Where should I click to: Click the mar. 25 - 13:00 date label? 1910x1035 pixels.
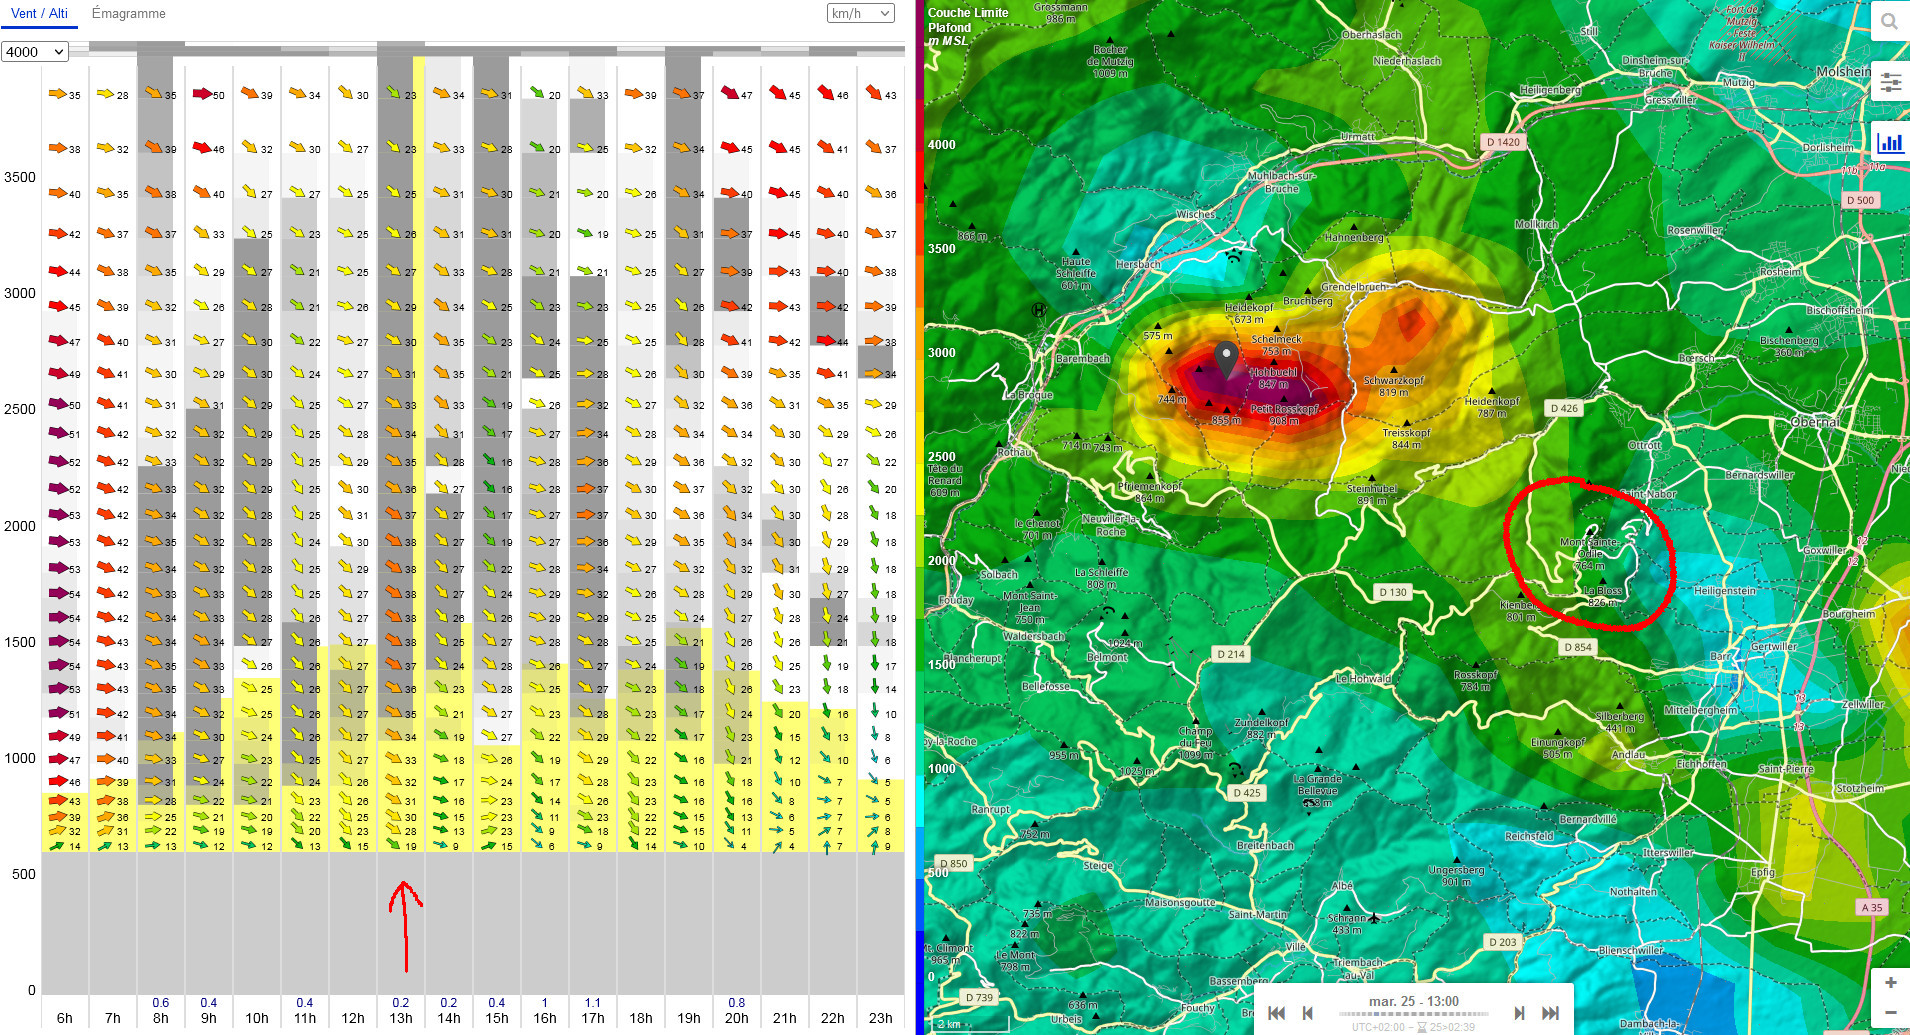click(1413, 1001)
